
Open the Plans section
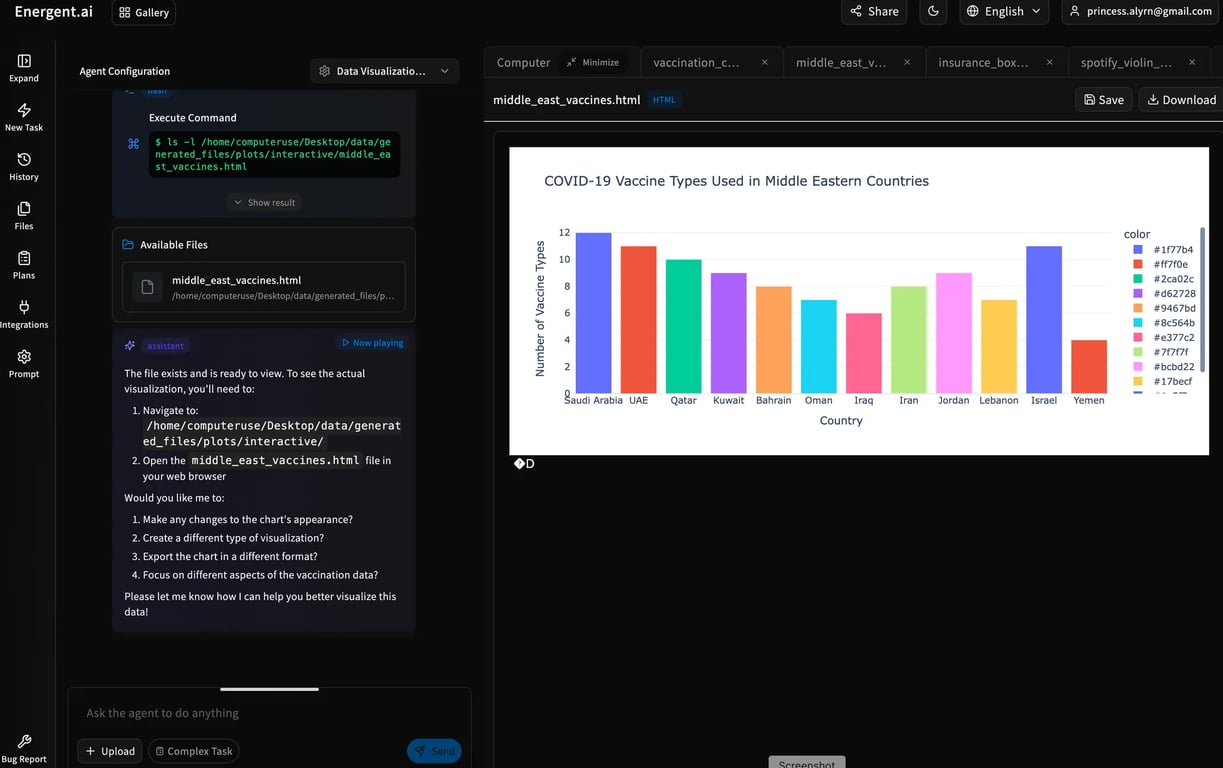pos(24,265)
